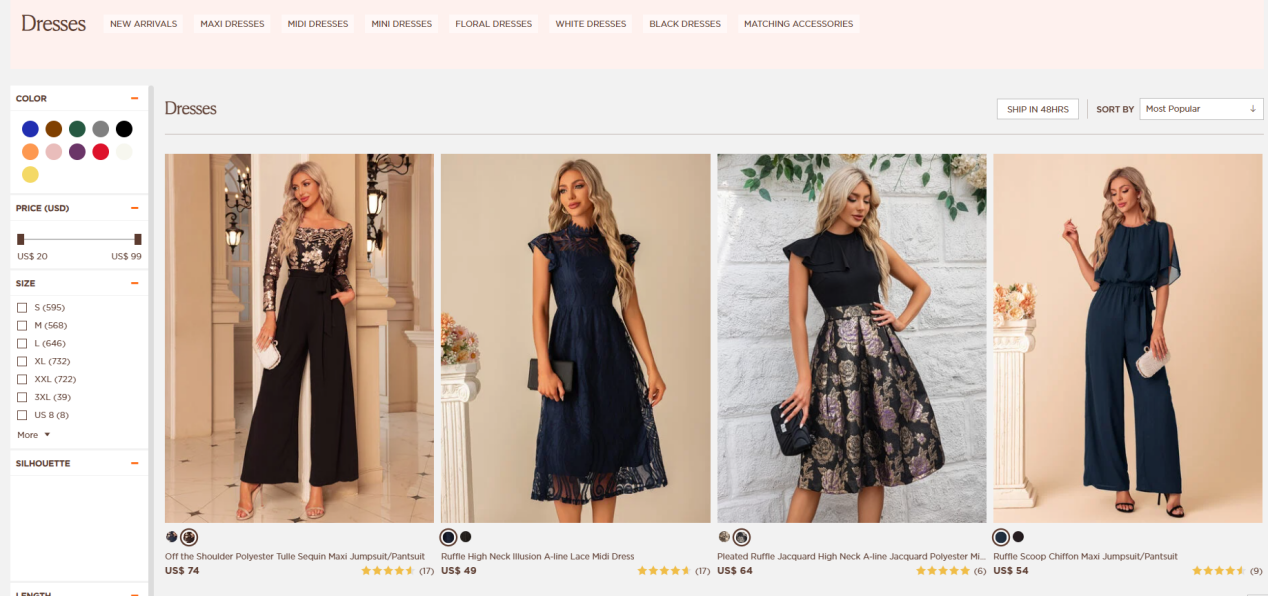Filter by the brown color swatch

(x=54, y=129)
